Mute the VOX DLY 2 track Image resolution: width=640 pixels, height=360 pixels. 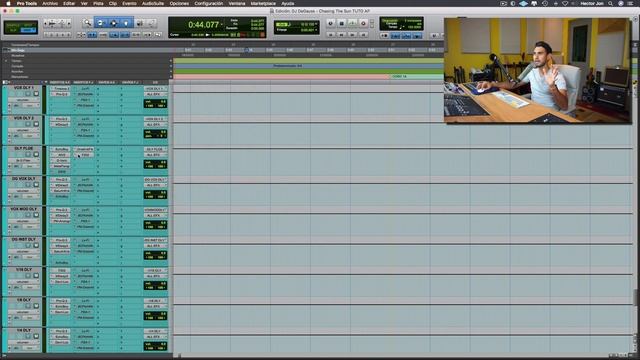(x=36, y=124)
